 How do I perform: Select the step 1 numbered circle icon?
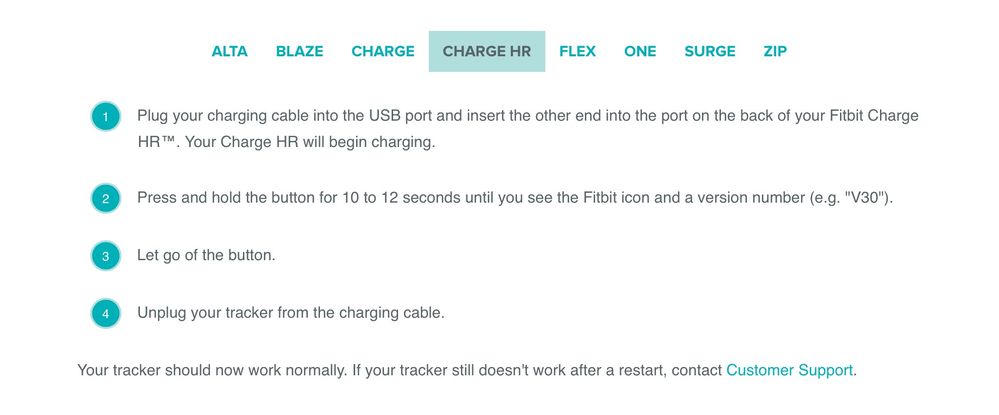(105, 117)
